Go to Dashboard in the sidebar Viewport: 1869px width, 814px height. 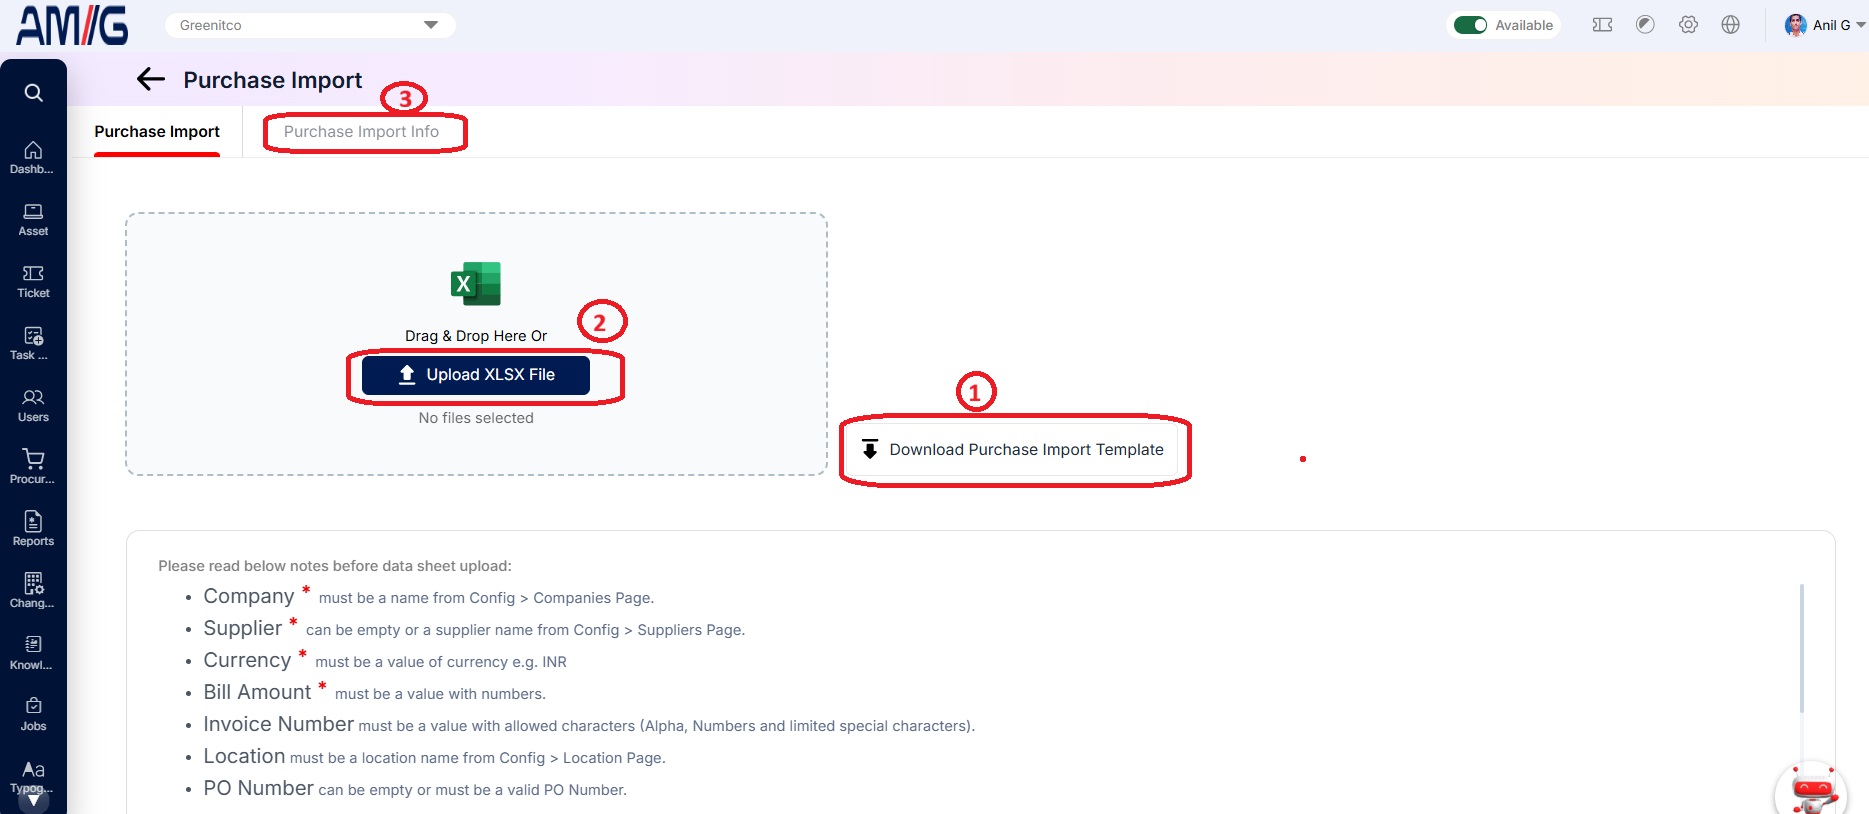point(33,157)
